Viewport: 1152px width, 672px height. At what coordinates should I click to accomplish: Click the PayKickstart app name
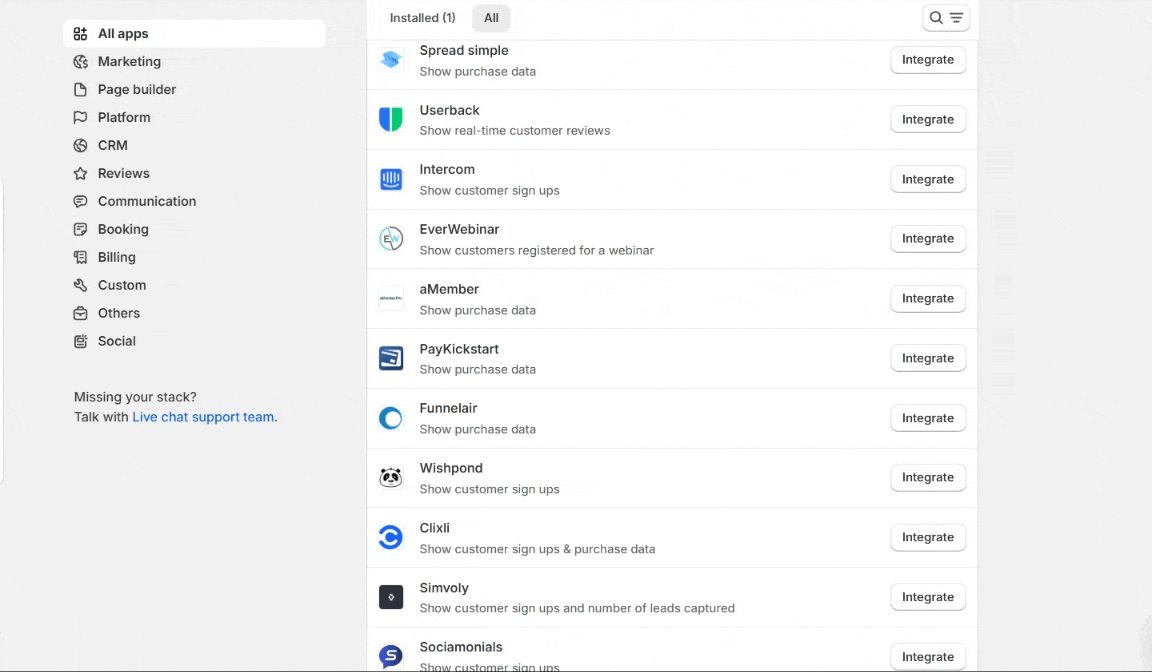pos(458,349)
